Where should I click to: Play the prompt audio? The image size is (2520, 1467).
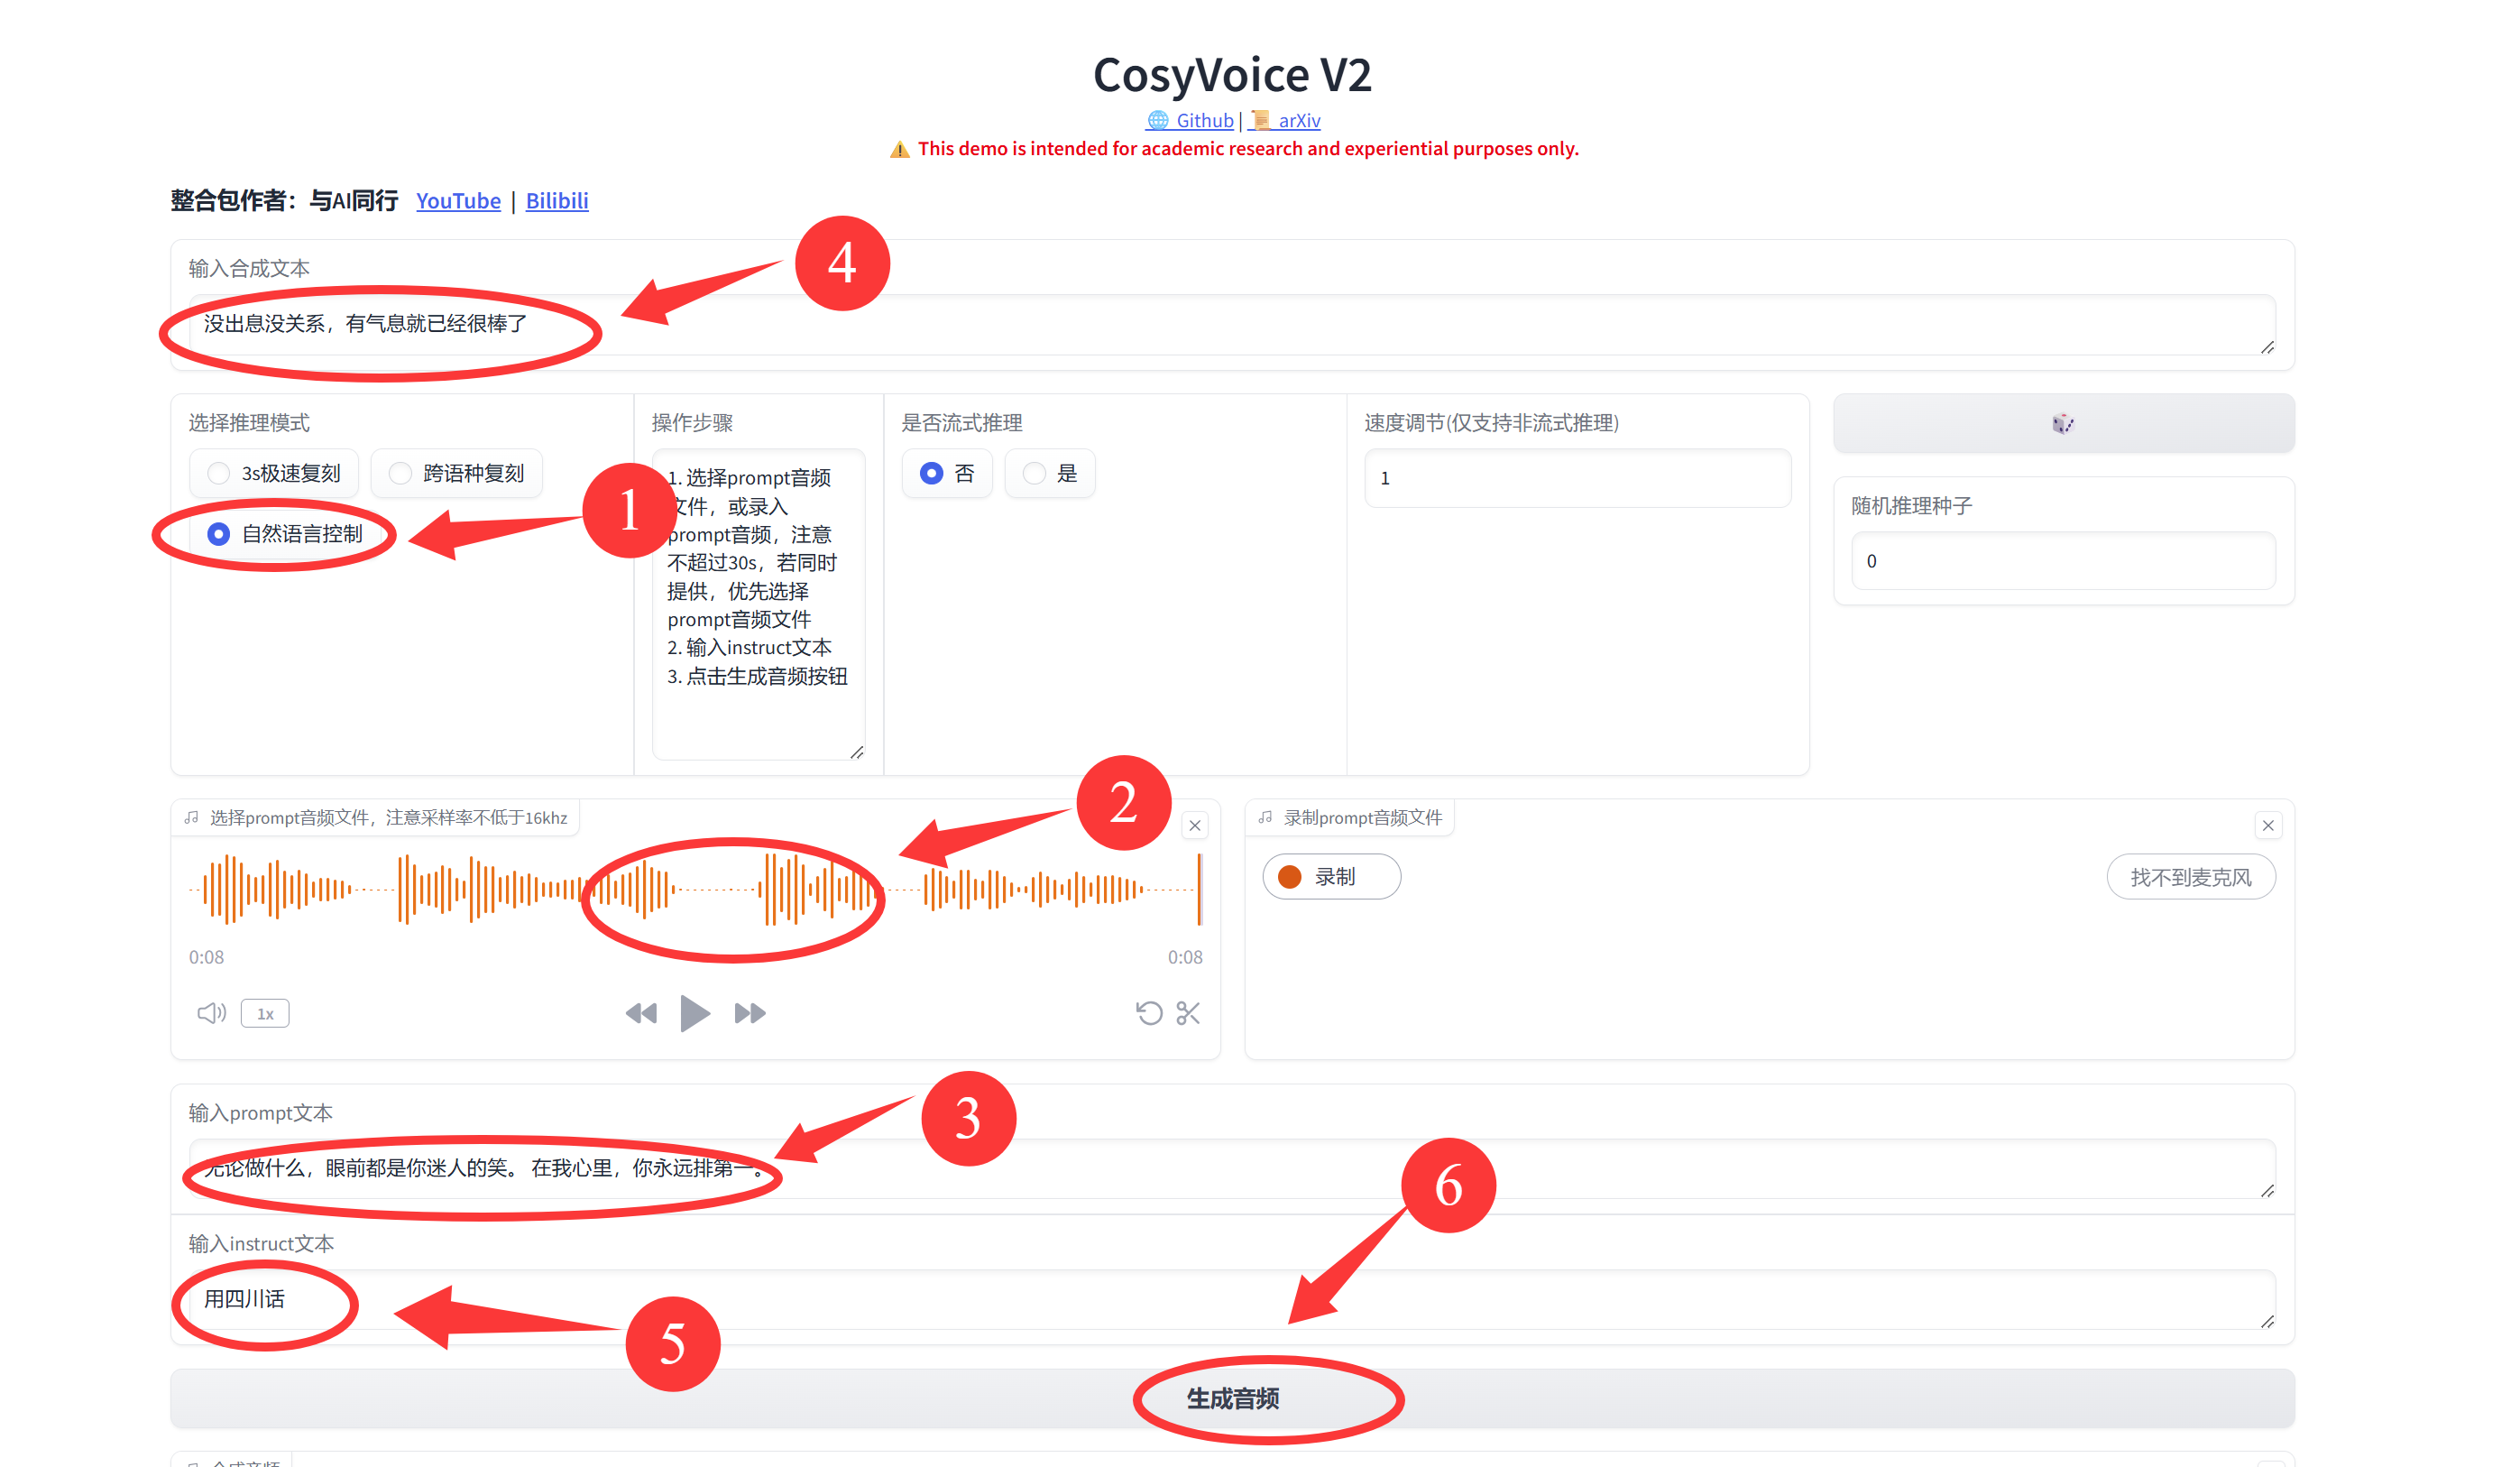tap(695, 1013)
